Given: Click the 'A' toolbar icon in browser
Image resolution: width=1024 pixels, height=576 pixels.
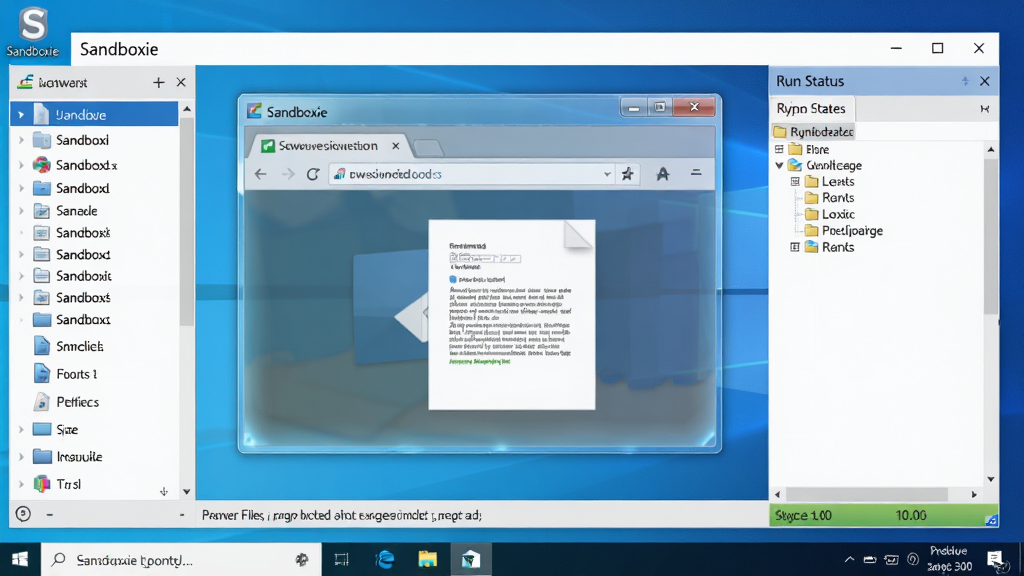Looking at the screenshot, I should pyautogui.click(x=662, y=174).
